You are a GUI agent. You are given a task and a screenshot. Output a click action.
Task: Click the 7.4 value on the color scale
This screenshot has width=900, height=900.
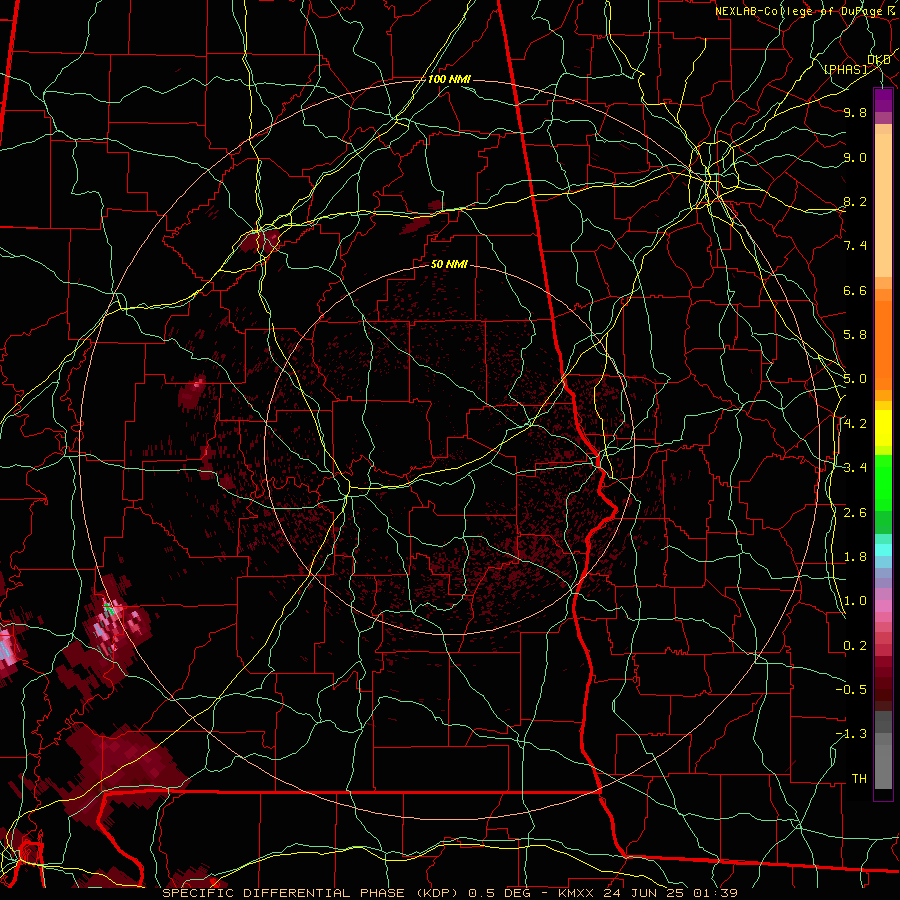(855, 246)
